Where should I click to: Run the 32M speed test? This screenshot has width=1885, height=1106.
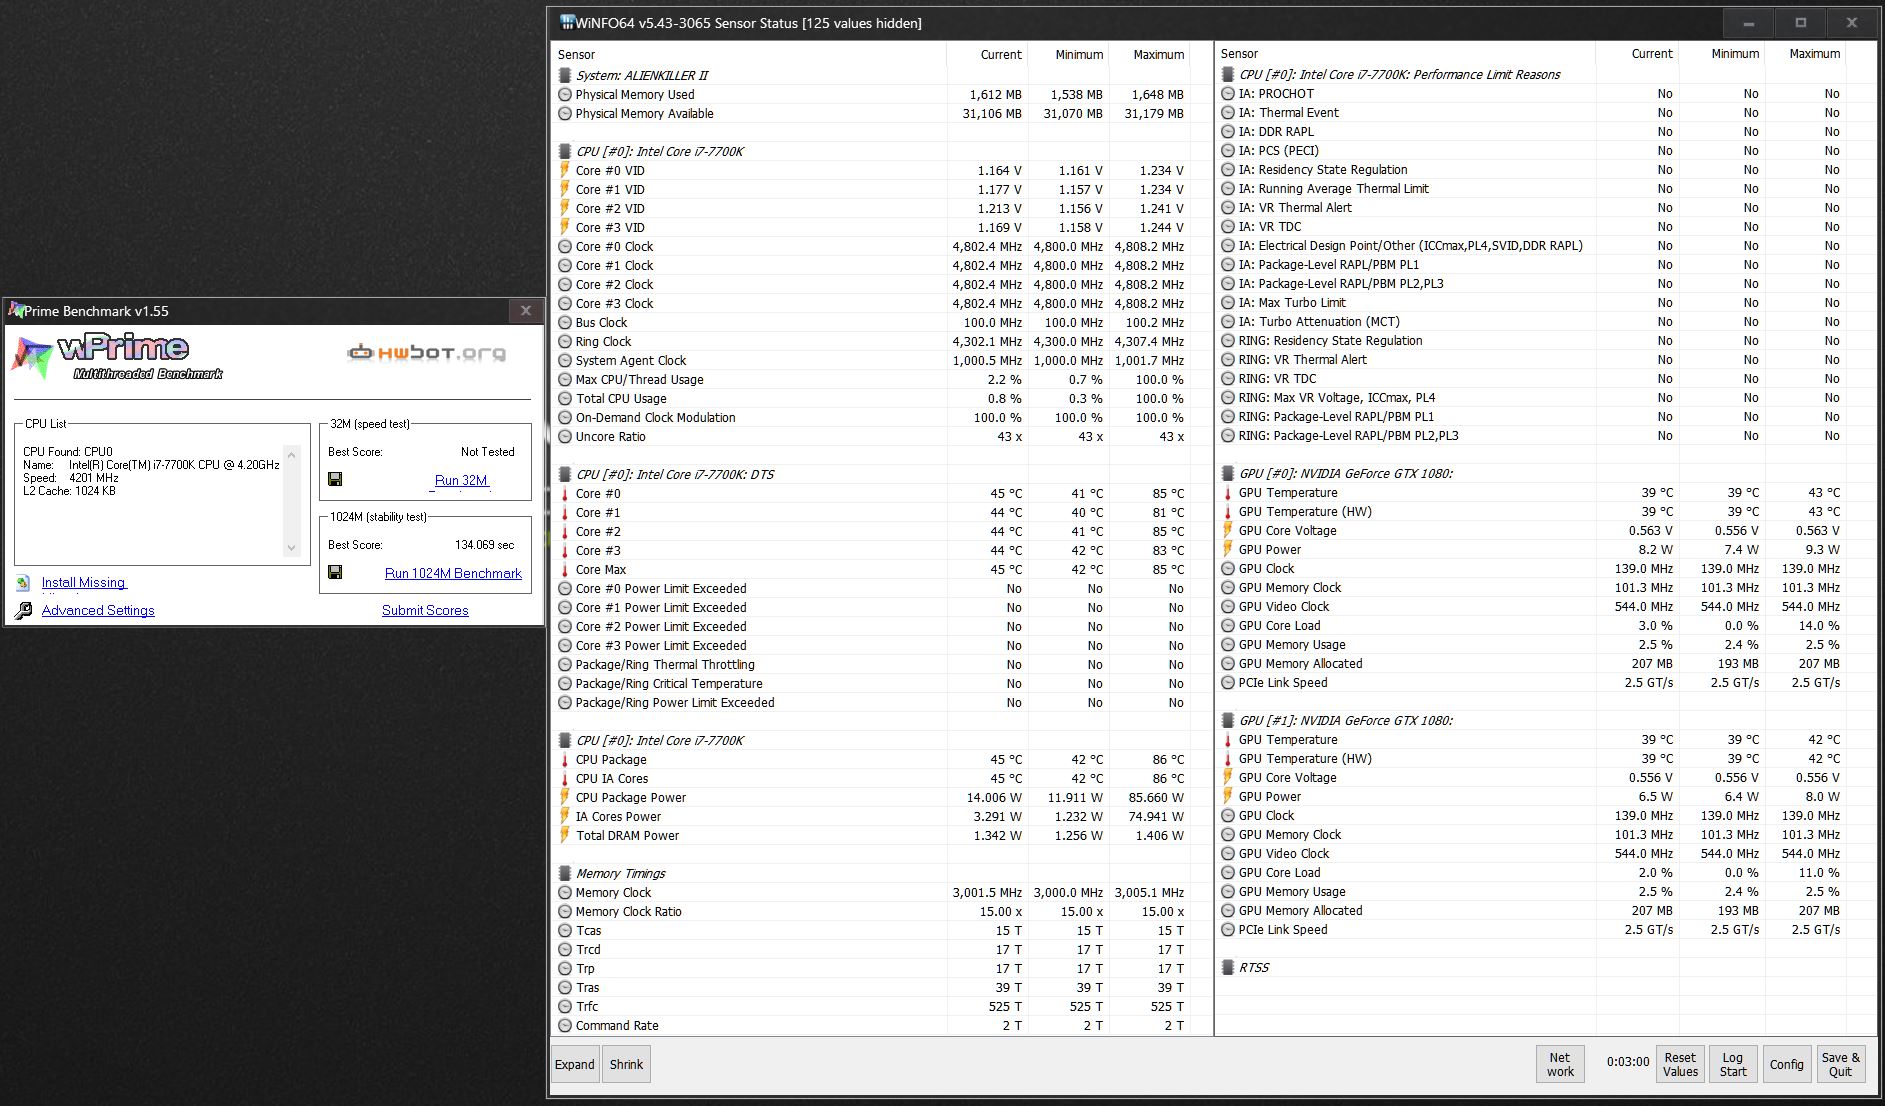pyautogui.click(x=461, y=480)
